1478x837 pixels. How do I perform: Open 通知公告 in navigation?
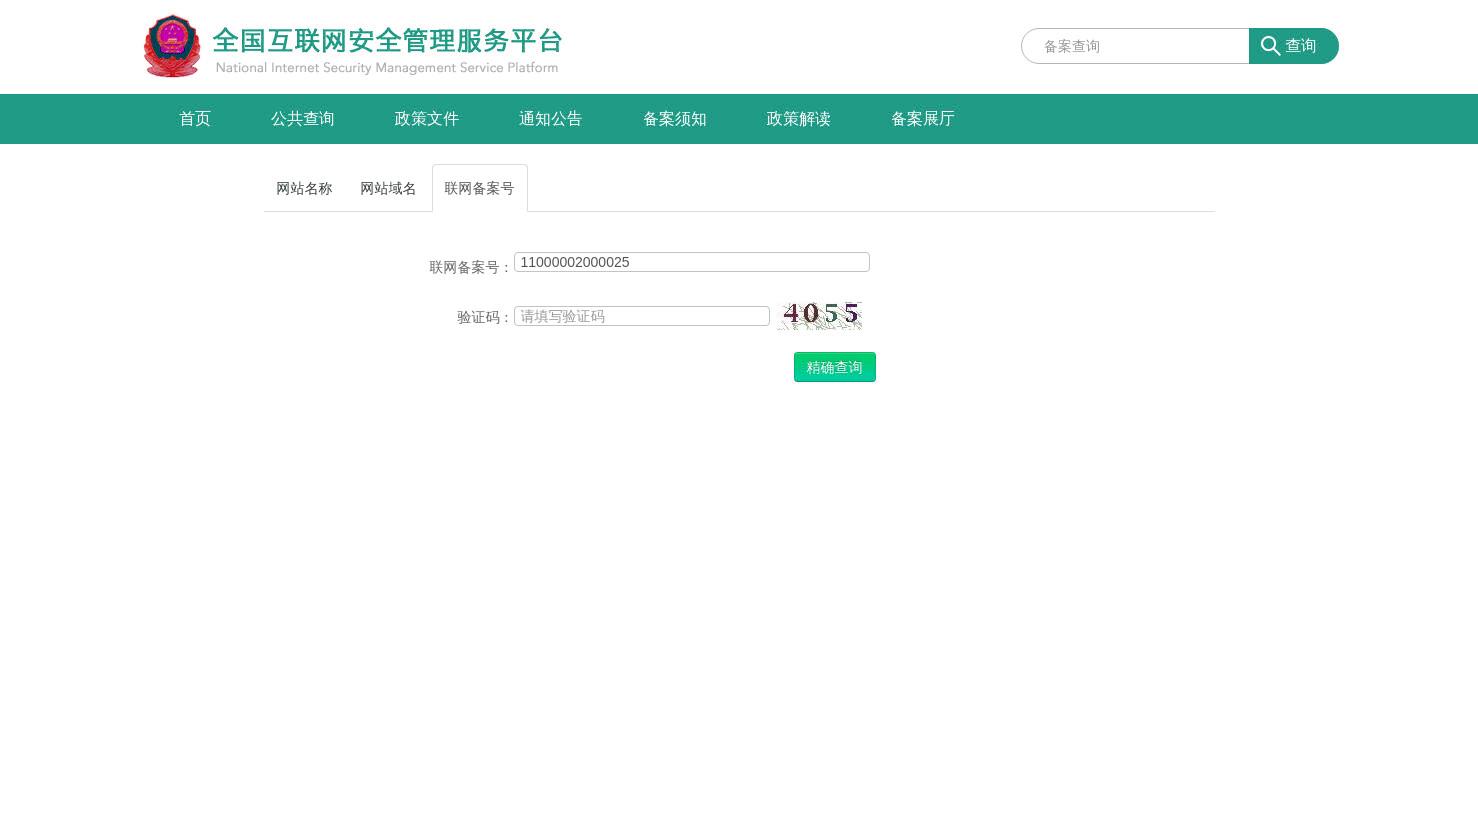tap(551, 119)
